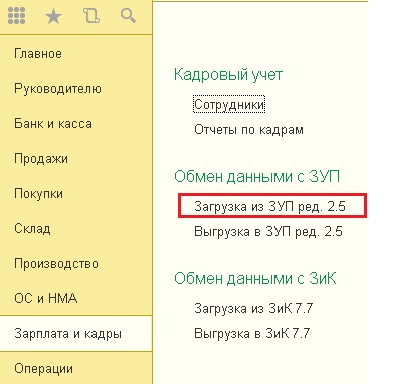
Task: Click the Обмен данными с ЗиК heading
Action: tap(255, 278)
